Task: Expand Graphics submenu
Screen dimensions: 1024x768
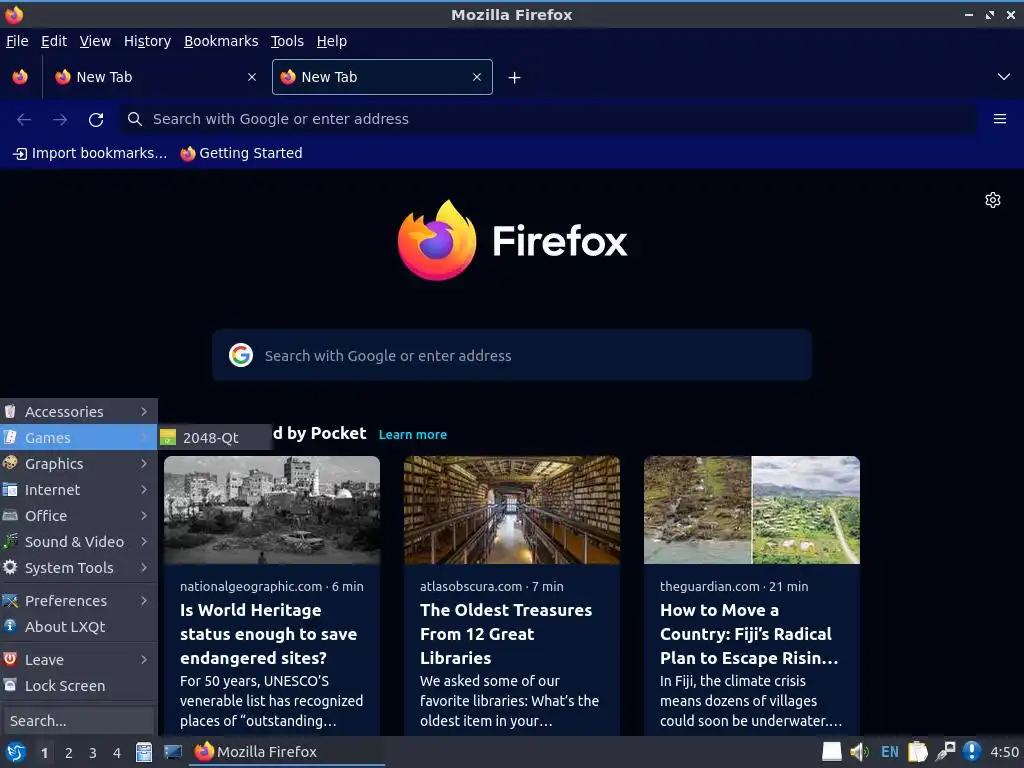Action: (78, 464)
